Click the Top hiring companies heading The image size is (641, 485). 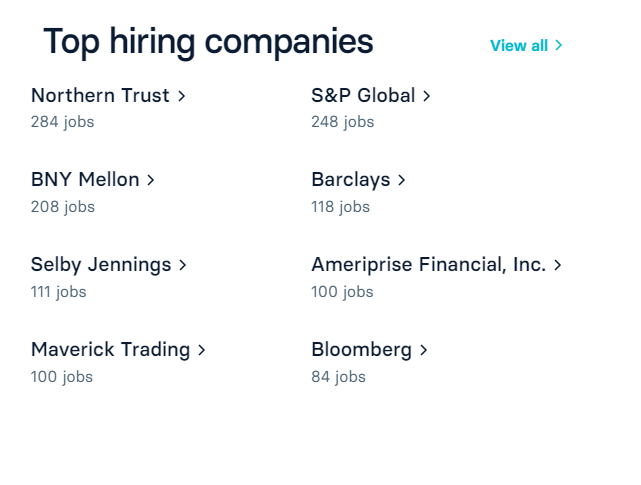tap(208, 42)
